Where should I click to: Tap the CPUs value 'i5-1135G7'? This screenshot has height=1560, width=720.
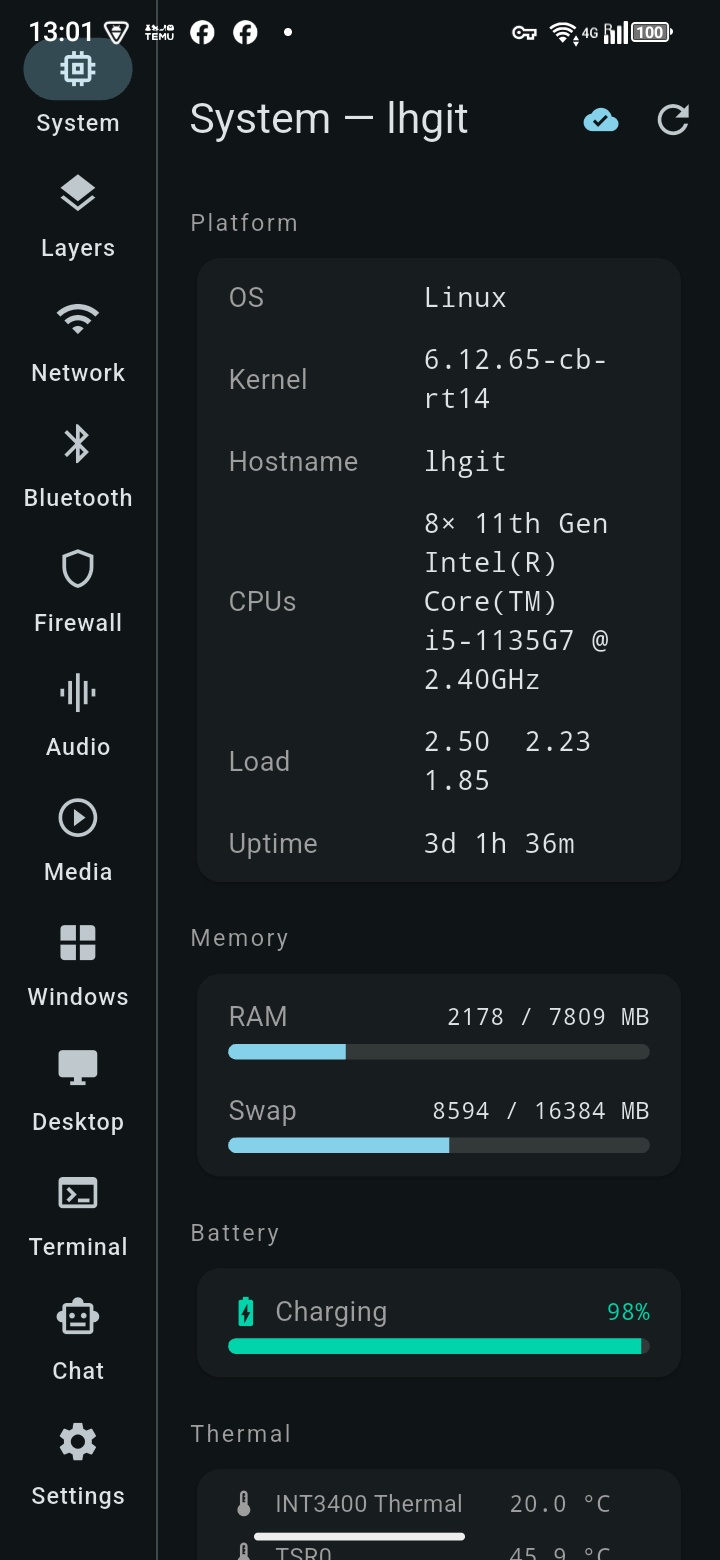(x=500, y=640)
